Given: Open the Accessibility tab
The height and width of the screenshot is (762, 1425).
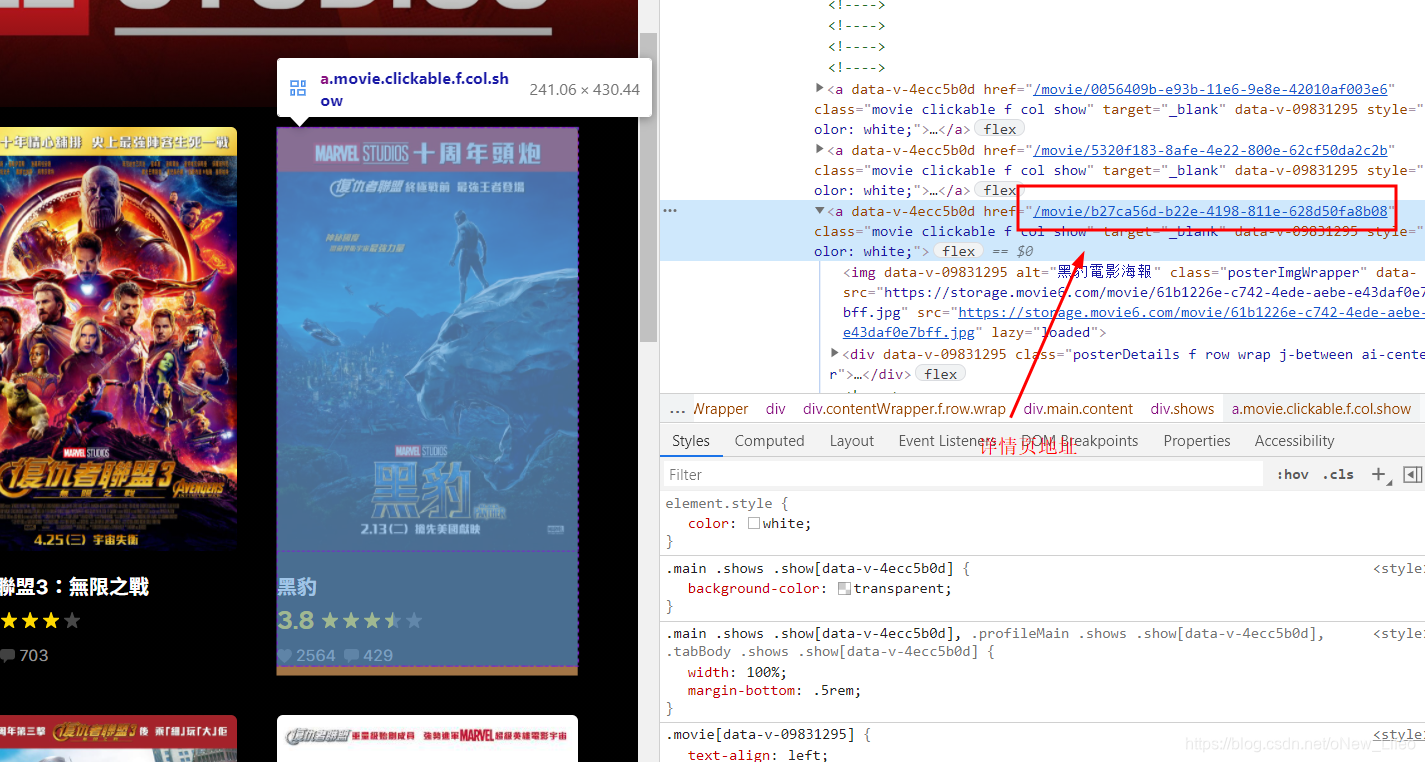Looking at the screenshot, I should 1294,441.
